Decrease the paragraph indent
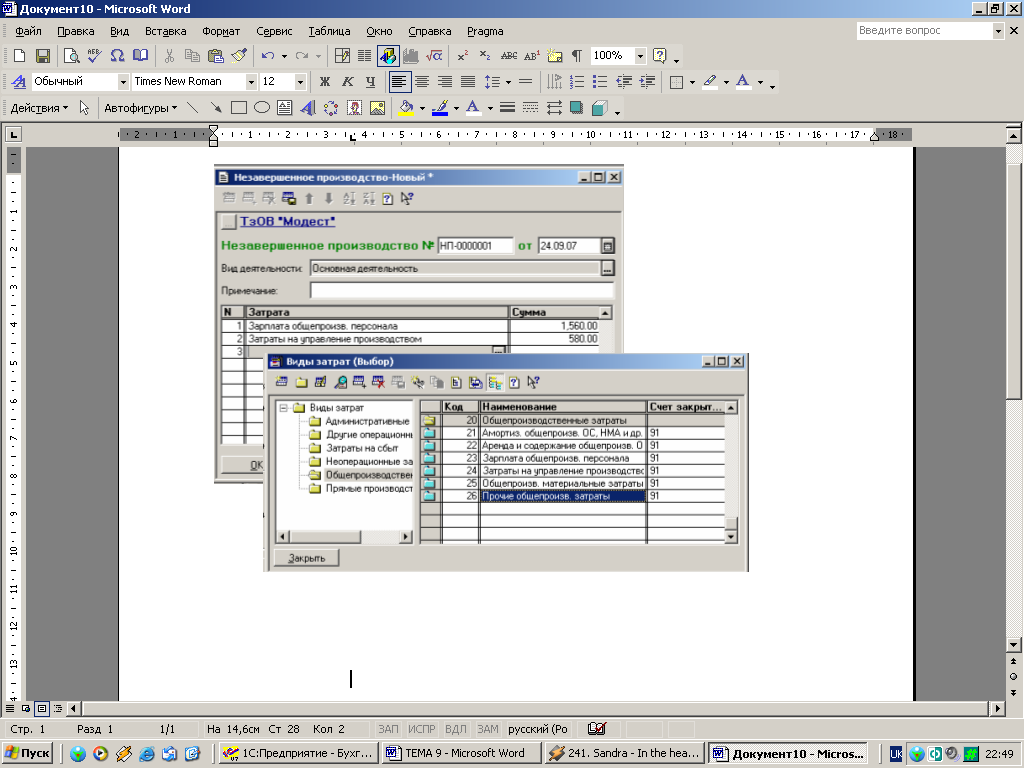Viewport: 1024px width, 768px height. (624, 82)
